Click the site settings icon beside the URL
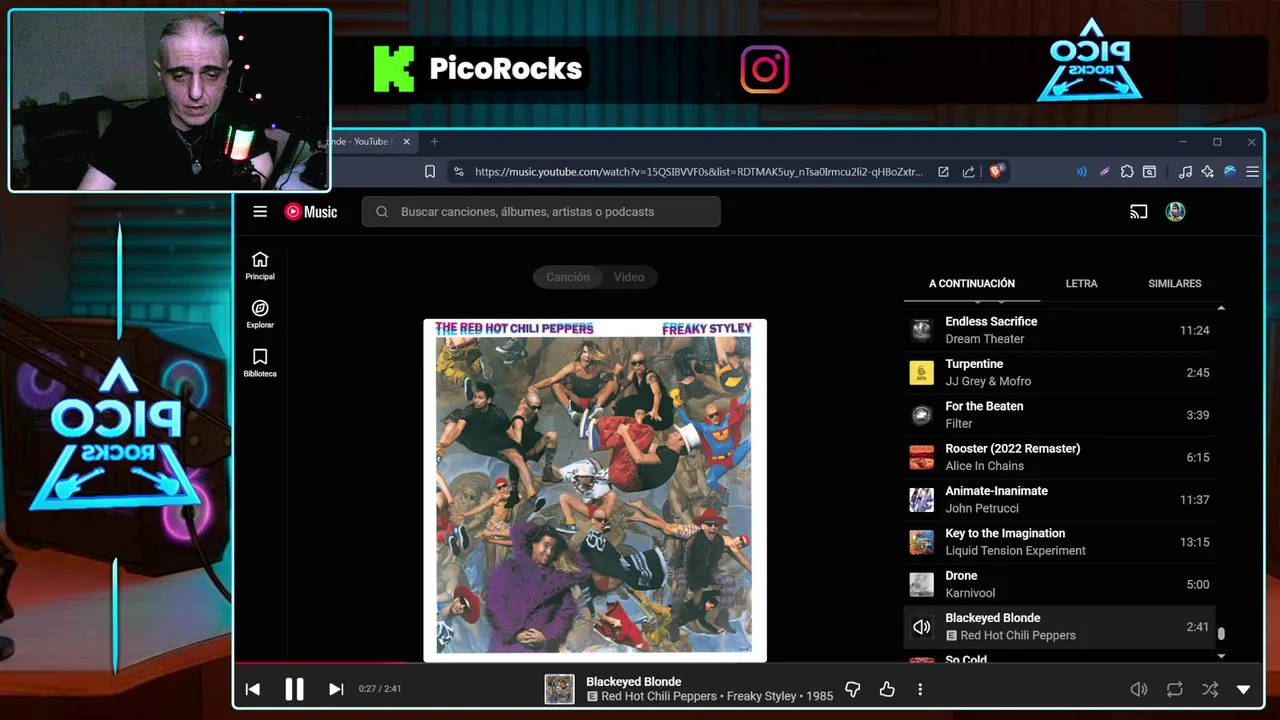This screenshot has width=1280, height=720. click(x=459, y=172)
